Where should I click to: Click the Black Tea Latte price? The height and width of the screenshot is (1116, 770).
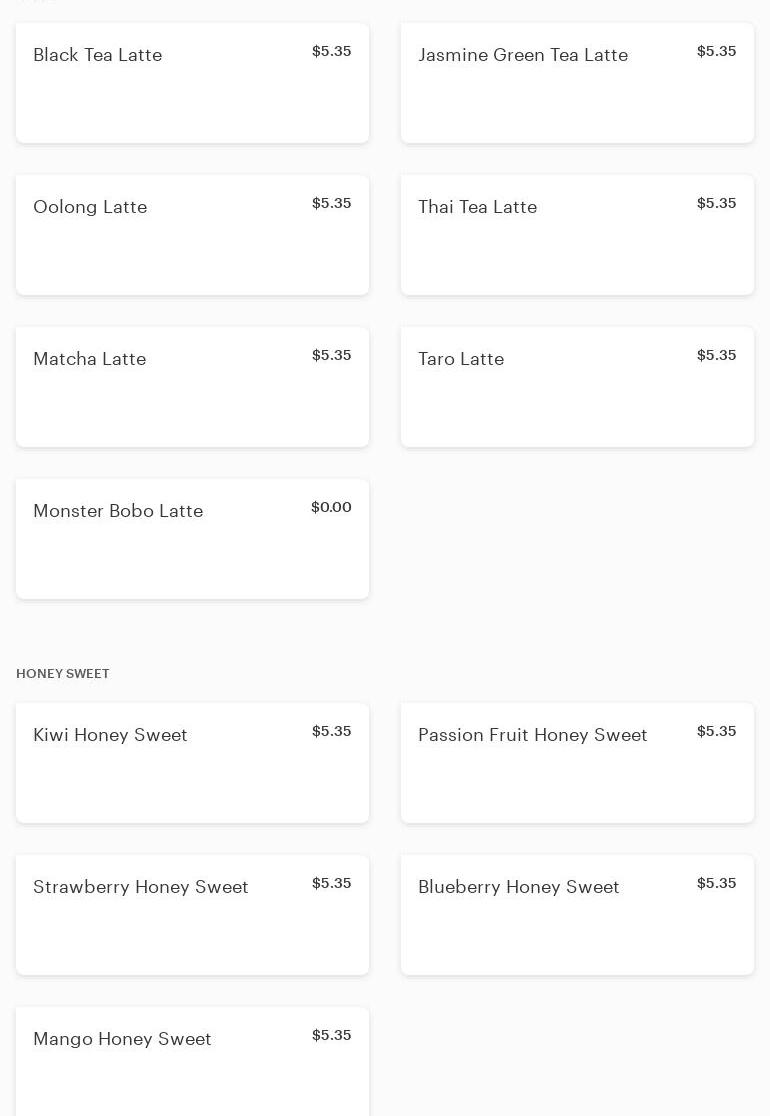coord(331,51)
